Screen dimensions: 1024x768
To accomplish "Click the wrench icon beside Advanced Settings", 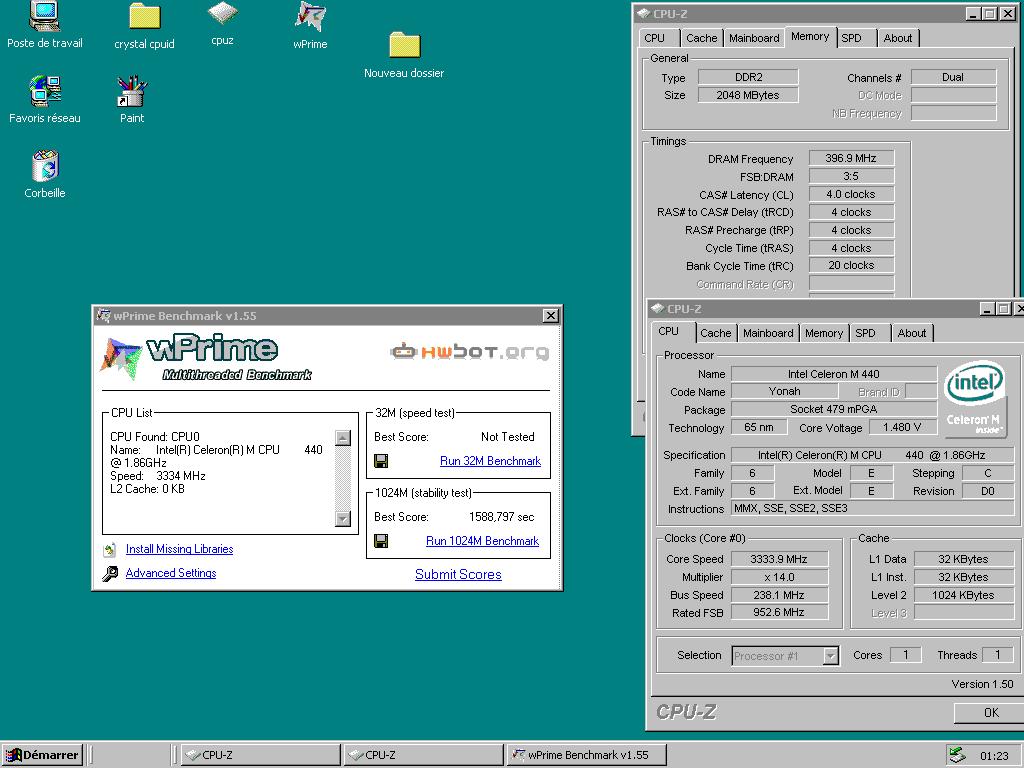I will coord(110,573).
